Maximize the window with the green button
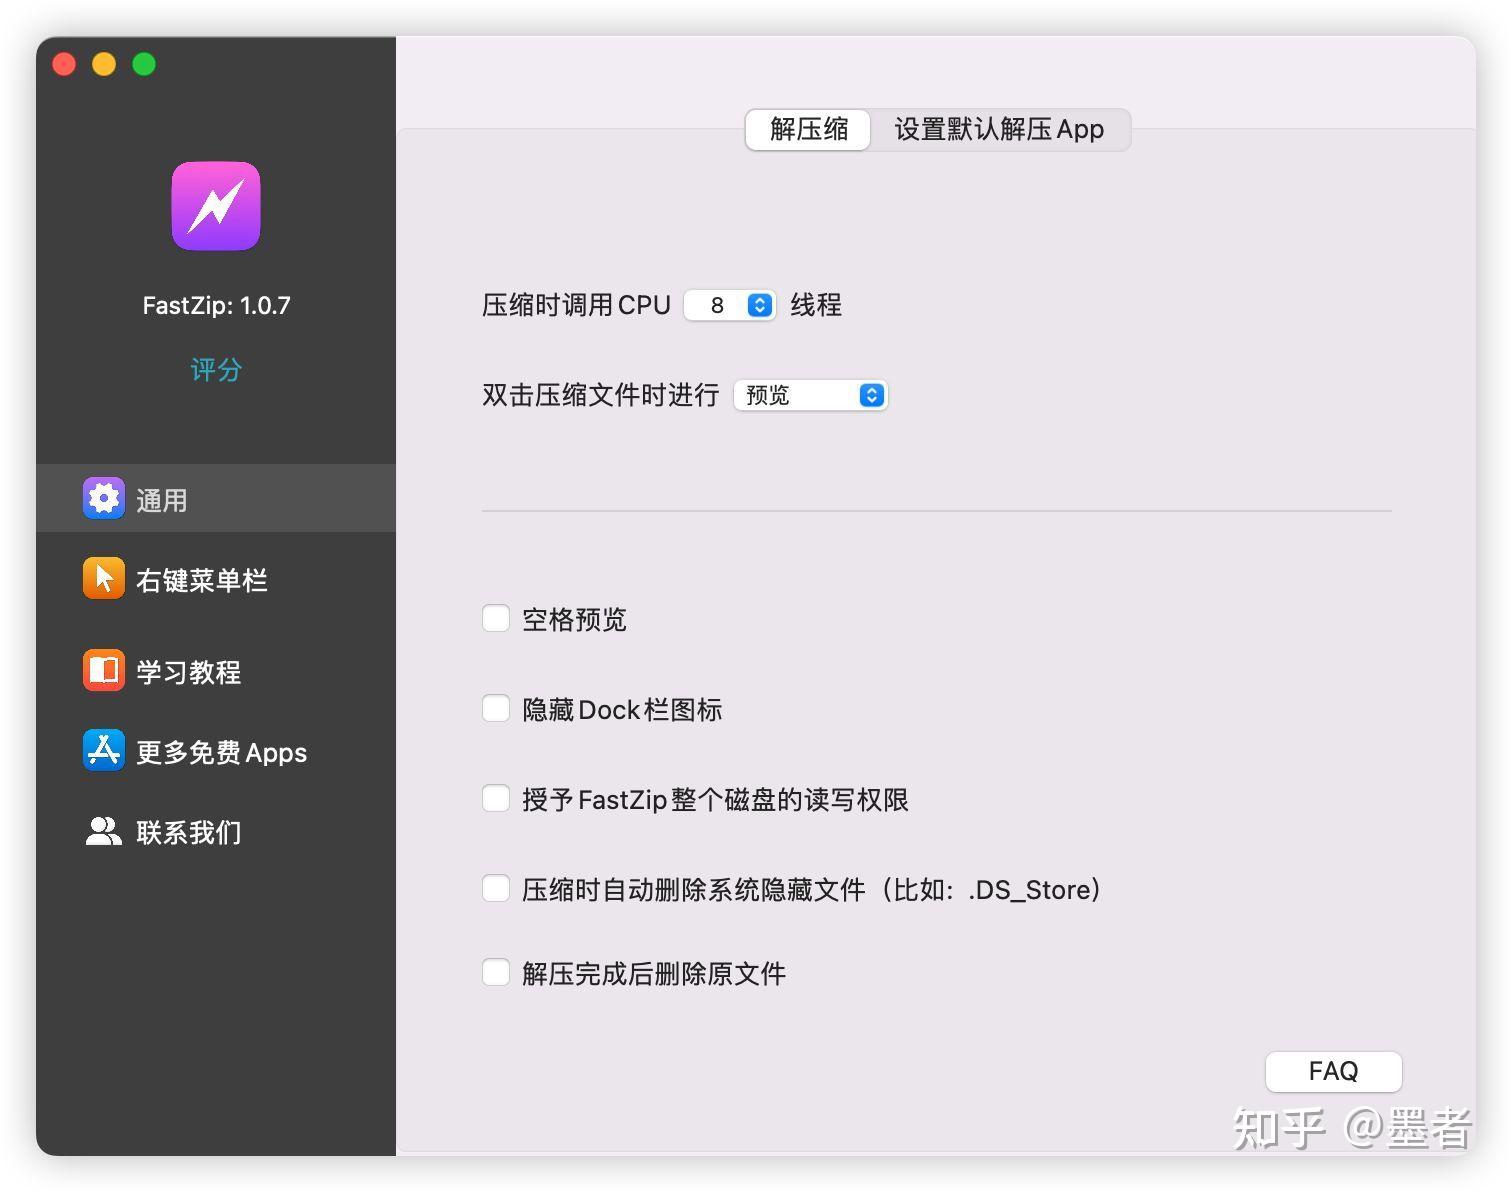This screenshot has width=1512, height=1192. tap(144, 64)
